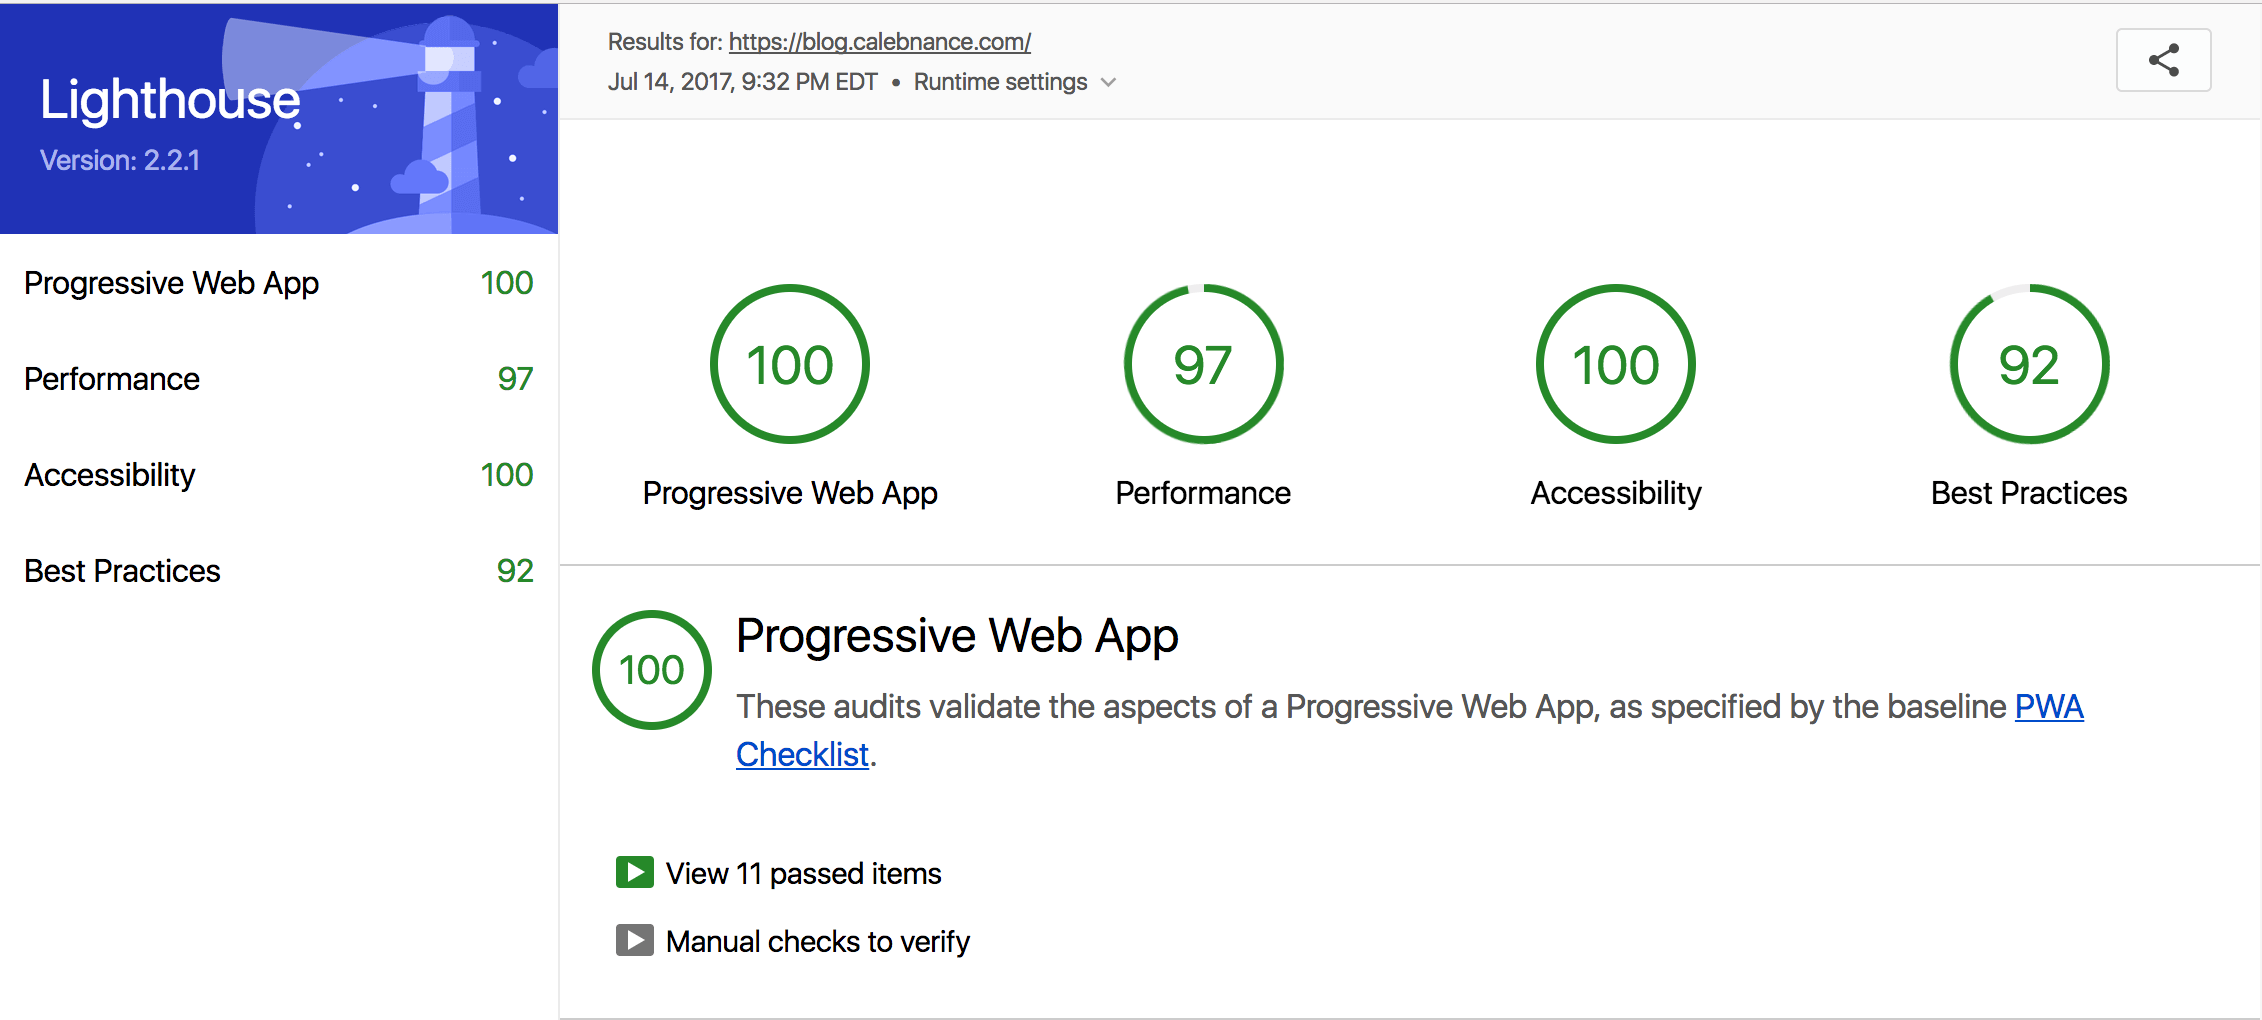Screen dimensions: 2262x1020
Task: Select the Best Practices gauge showing 92
Action: point(2027,363)
